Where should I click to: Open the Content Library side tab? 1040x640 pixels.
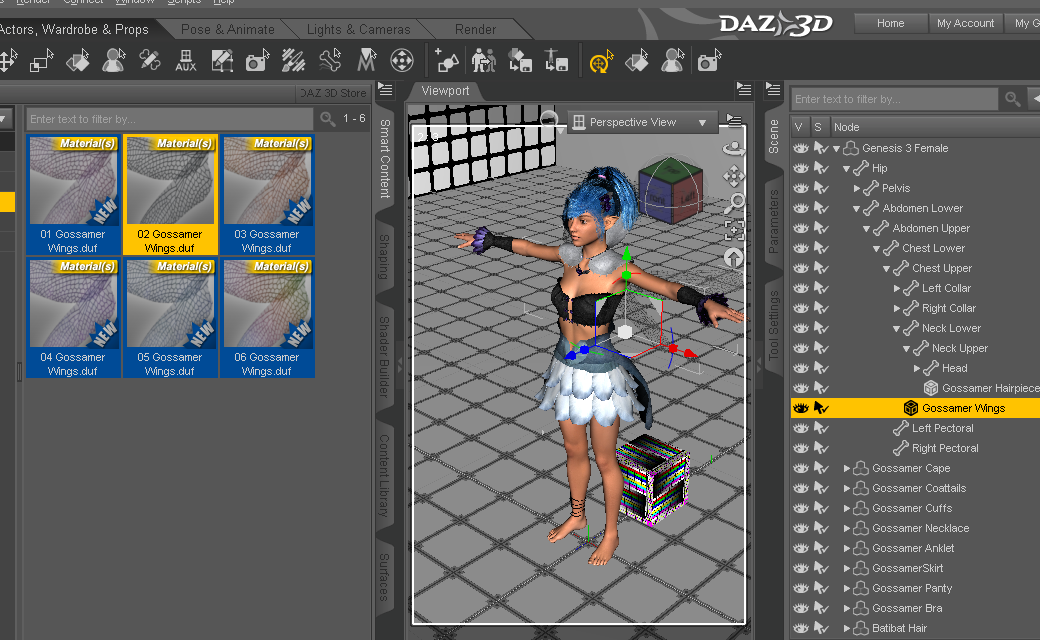(x=385, y=476)
